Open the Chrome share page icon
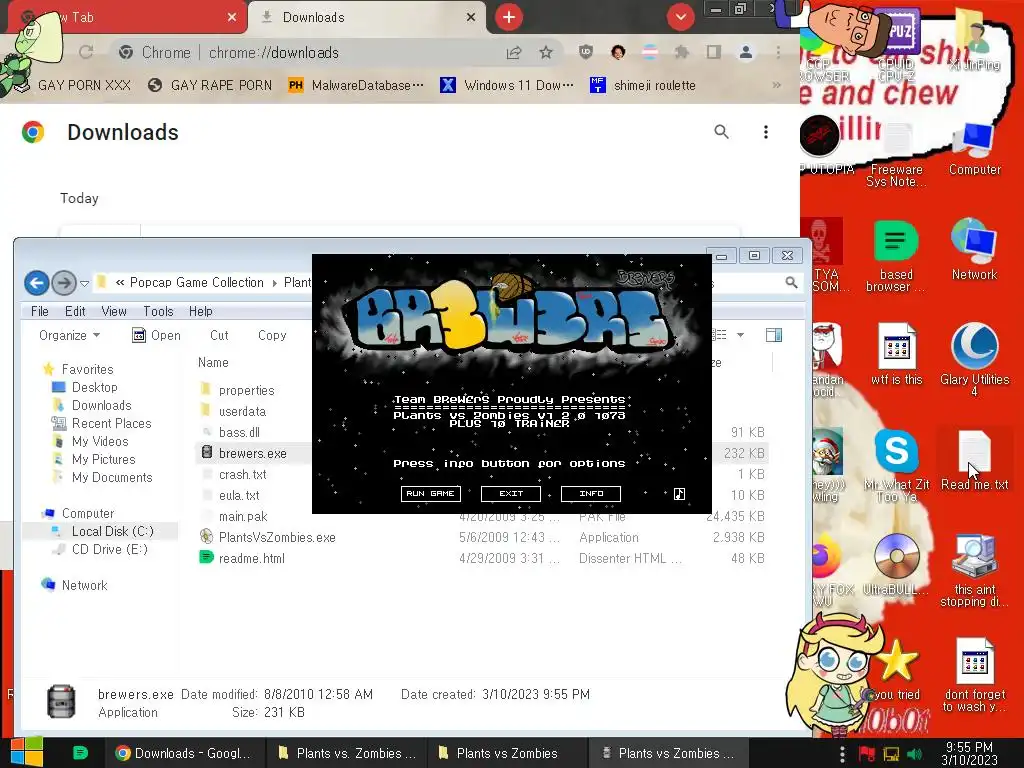Image resolution: width=1024 pixels, height=768 pixels. (514, 52)
